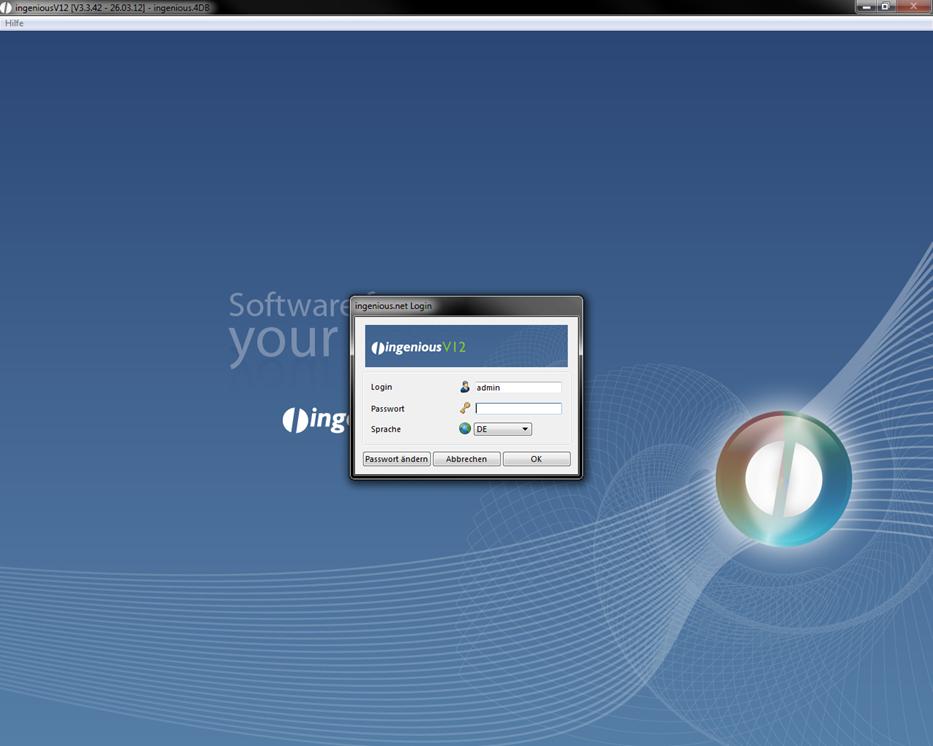Click the ingeniousV12 banner logo in dialog
933x746 pixels.
pos(418,347)
